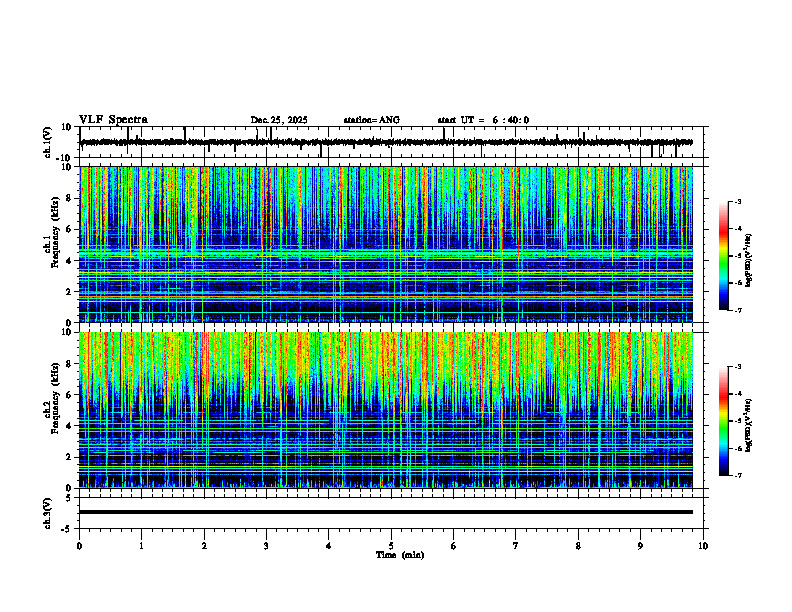Click the "-10" tick on ch.1(V) axis
This screenshot has width=792, height=612.
click(65, 158)
